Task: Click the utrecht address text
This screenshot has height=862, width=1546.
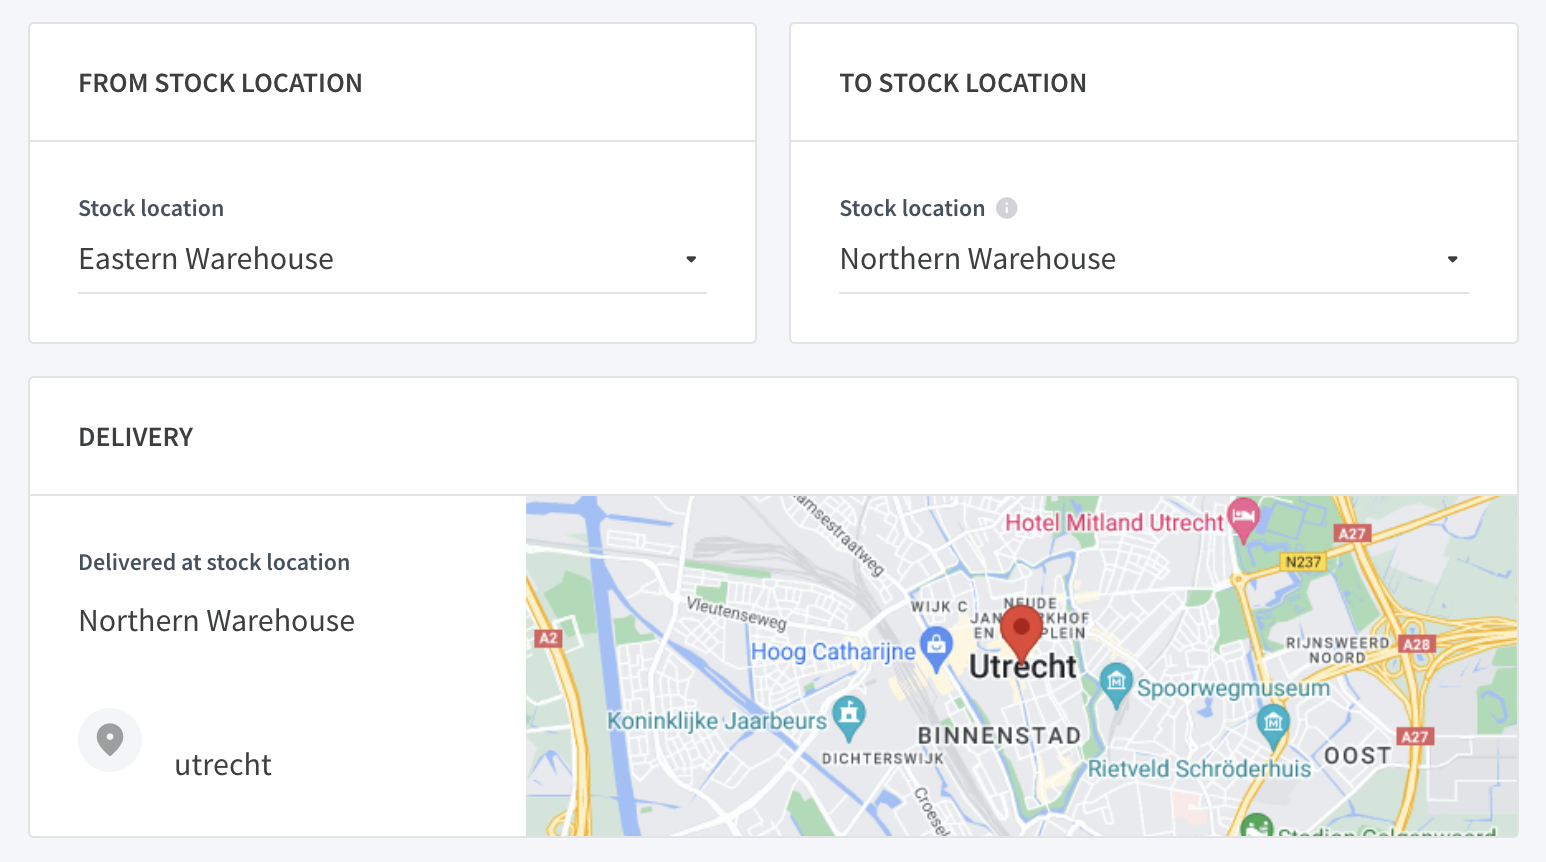Action: tap(223, 765)
